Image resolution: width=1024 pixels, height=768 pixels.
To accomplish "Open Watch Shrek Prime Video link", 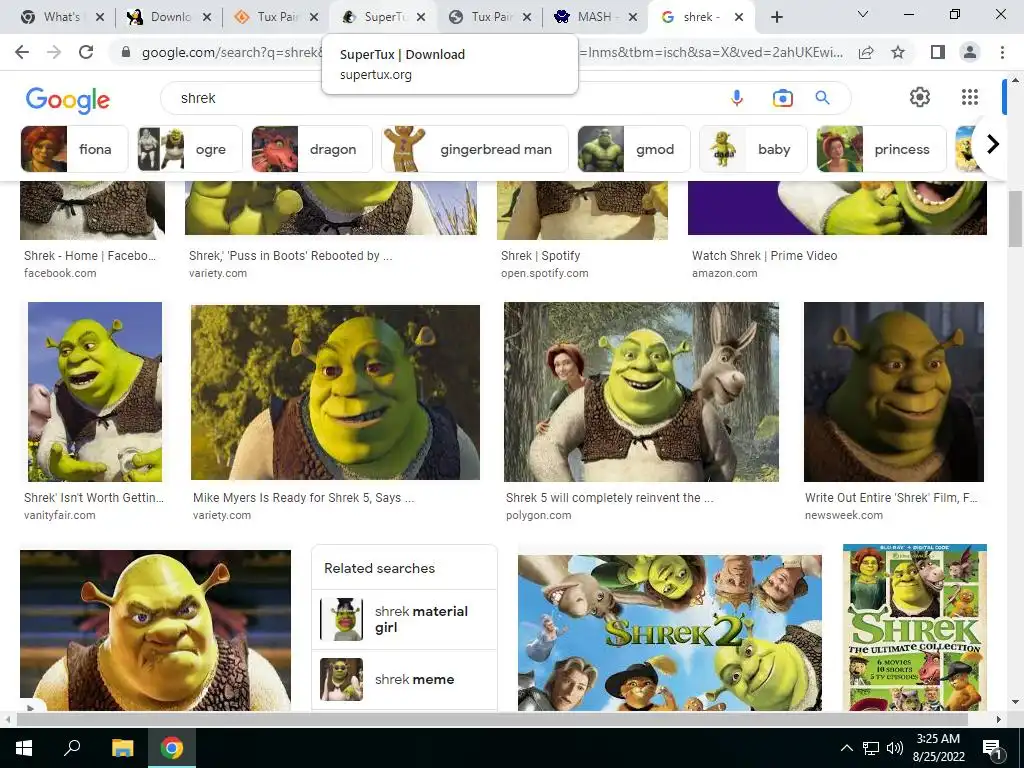I will coord(764,255).
